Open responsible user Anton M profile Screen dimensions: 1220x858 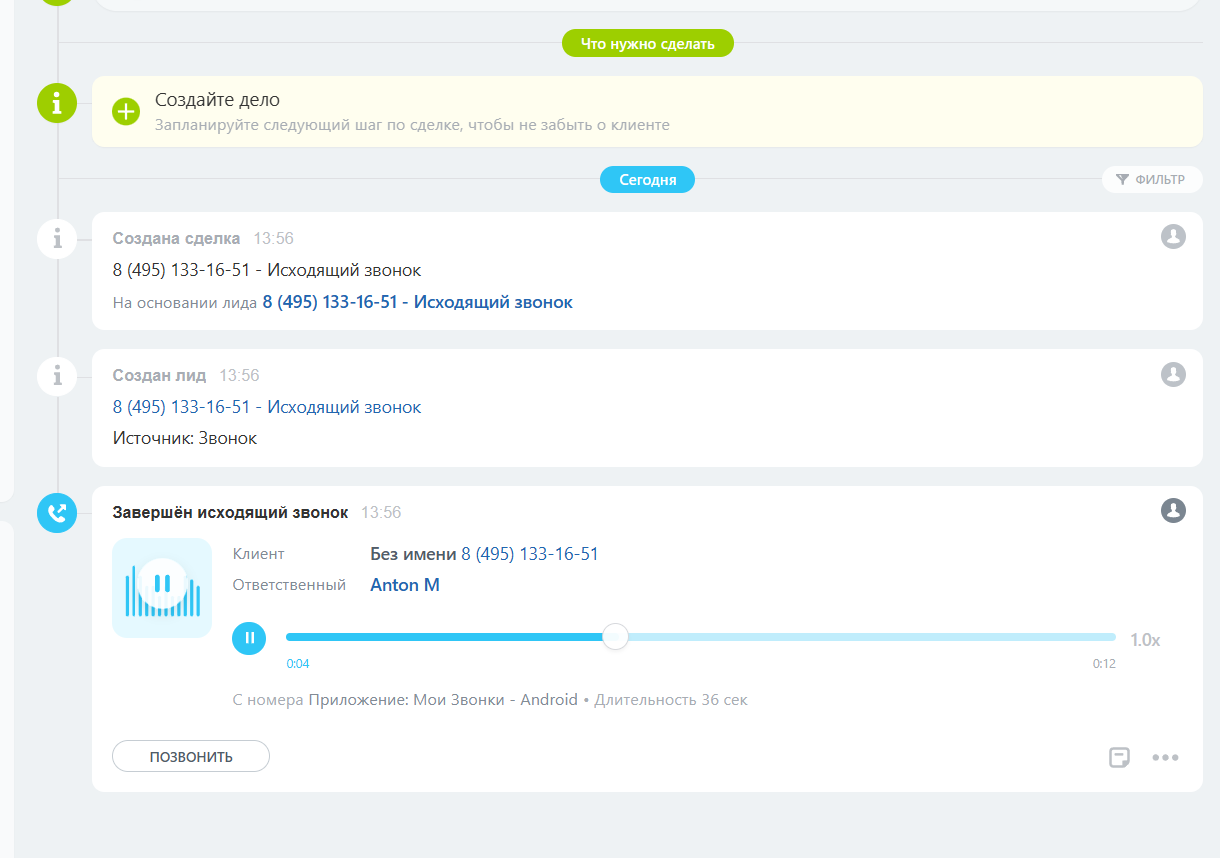405,585
